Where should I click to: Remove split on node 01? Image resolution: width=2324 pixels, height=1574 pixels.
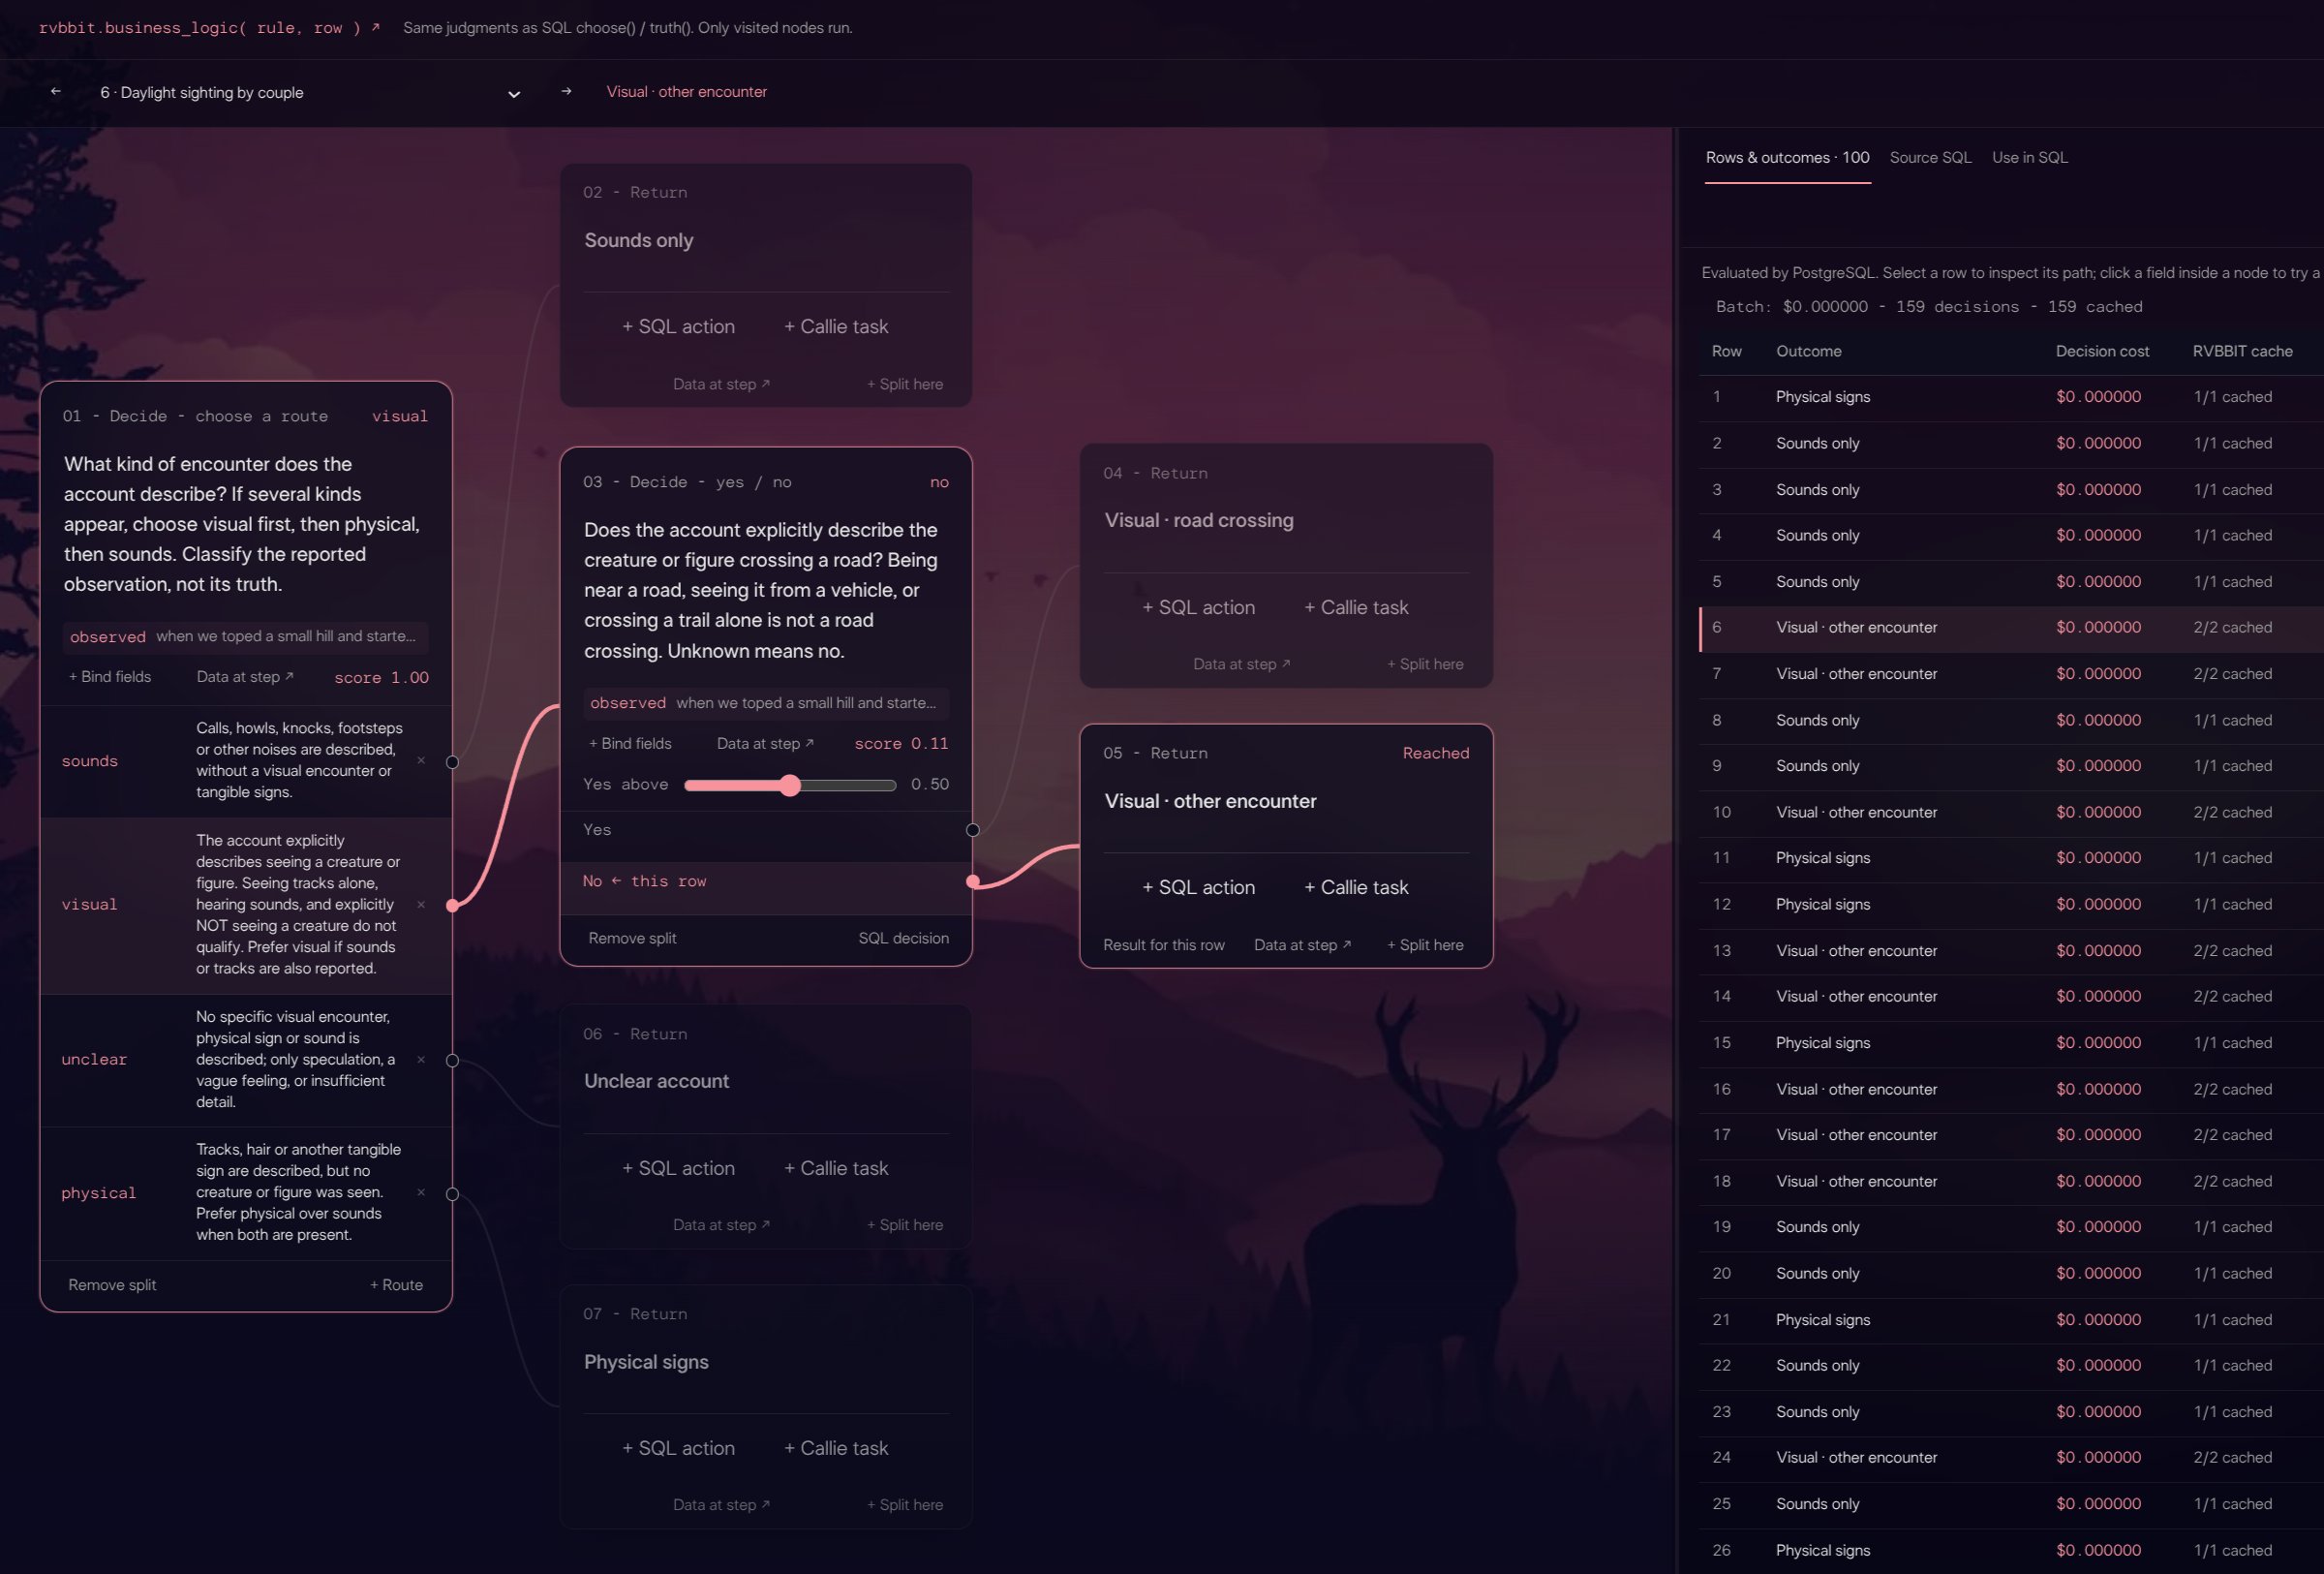(112, 1285)
